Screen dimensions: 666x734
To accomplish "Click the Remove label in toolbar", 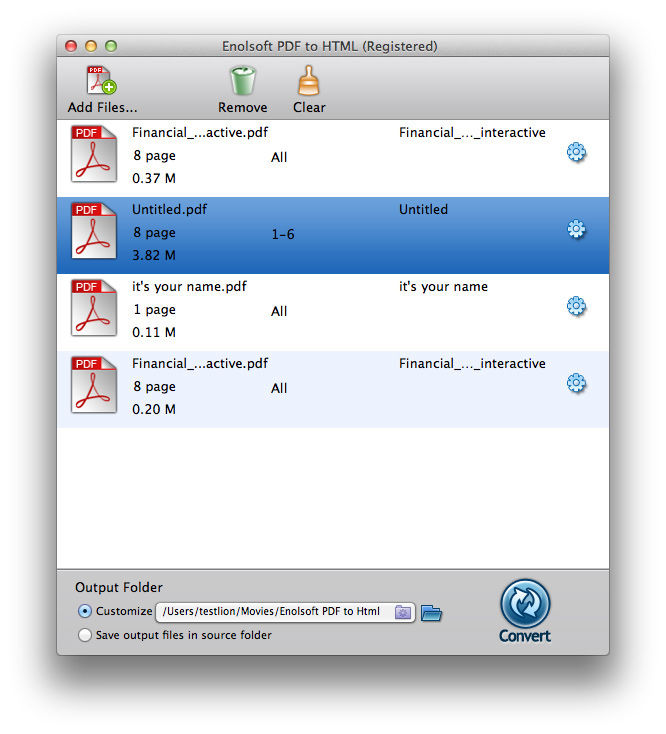I will (x=242, y=107).
